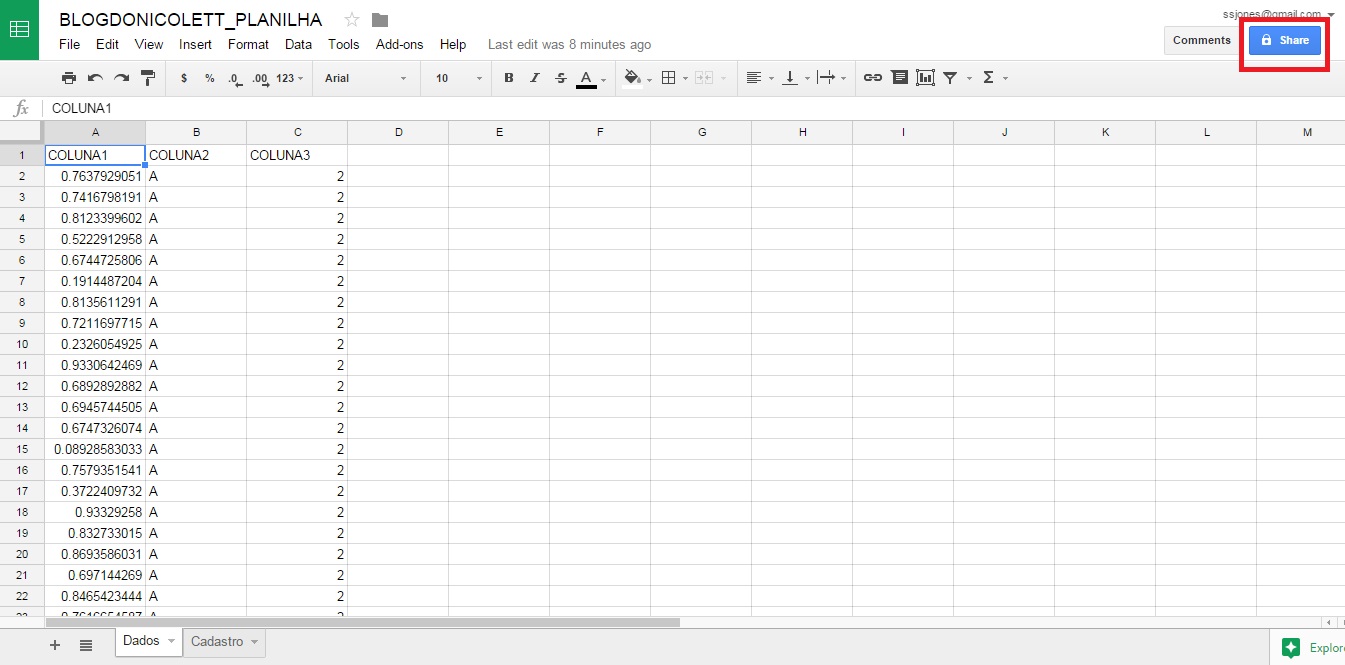
Task: Open the Arial font dropdown
Action: 365,78
